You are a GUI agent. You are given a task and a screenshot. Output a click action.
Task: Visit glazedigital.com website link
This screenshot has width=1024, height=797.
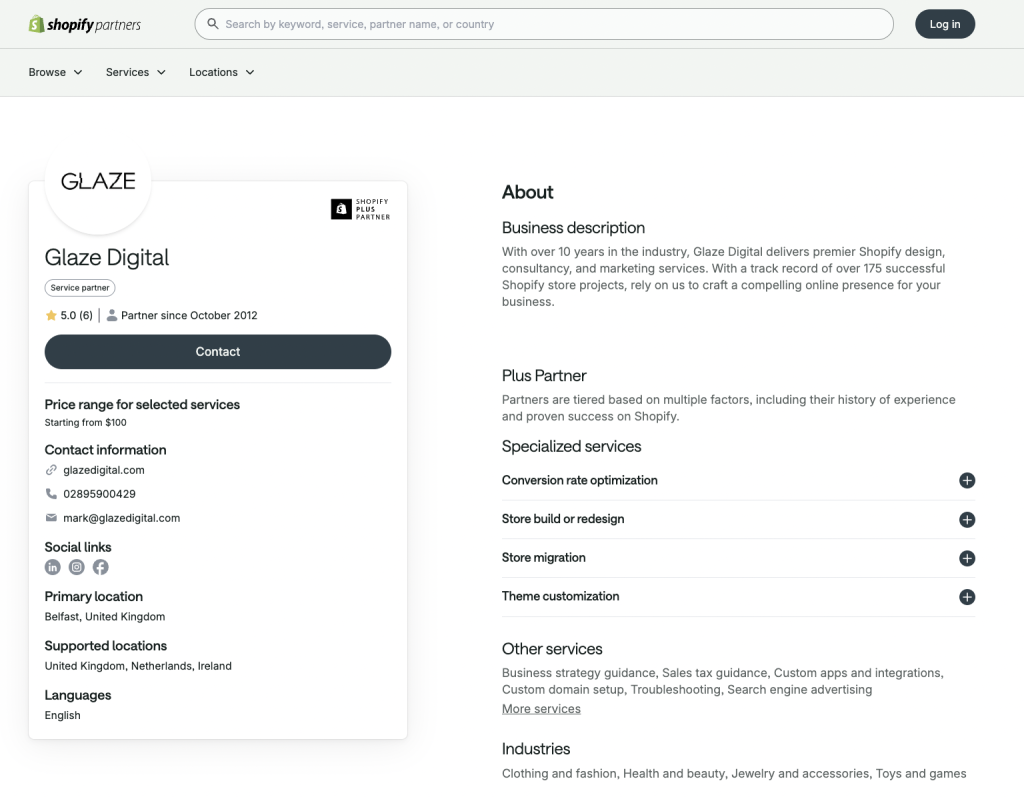pos(104,470)
